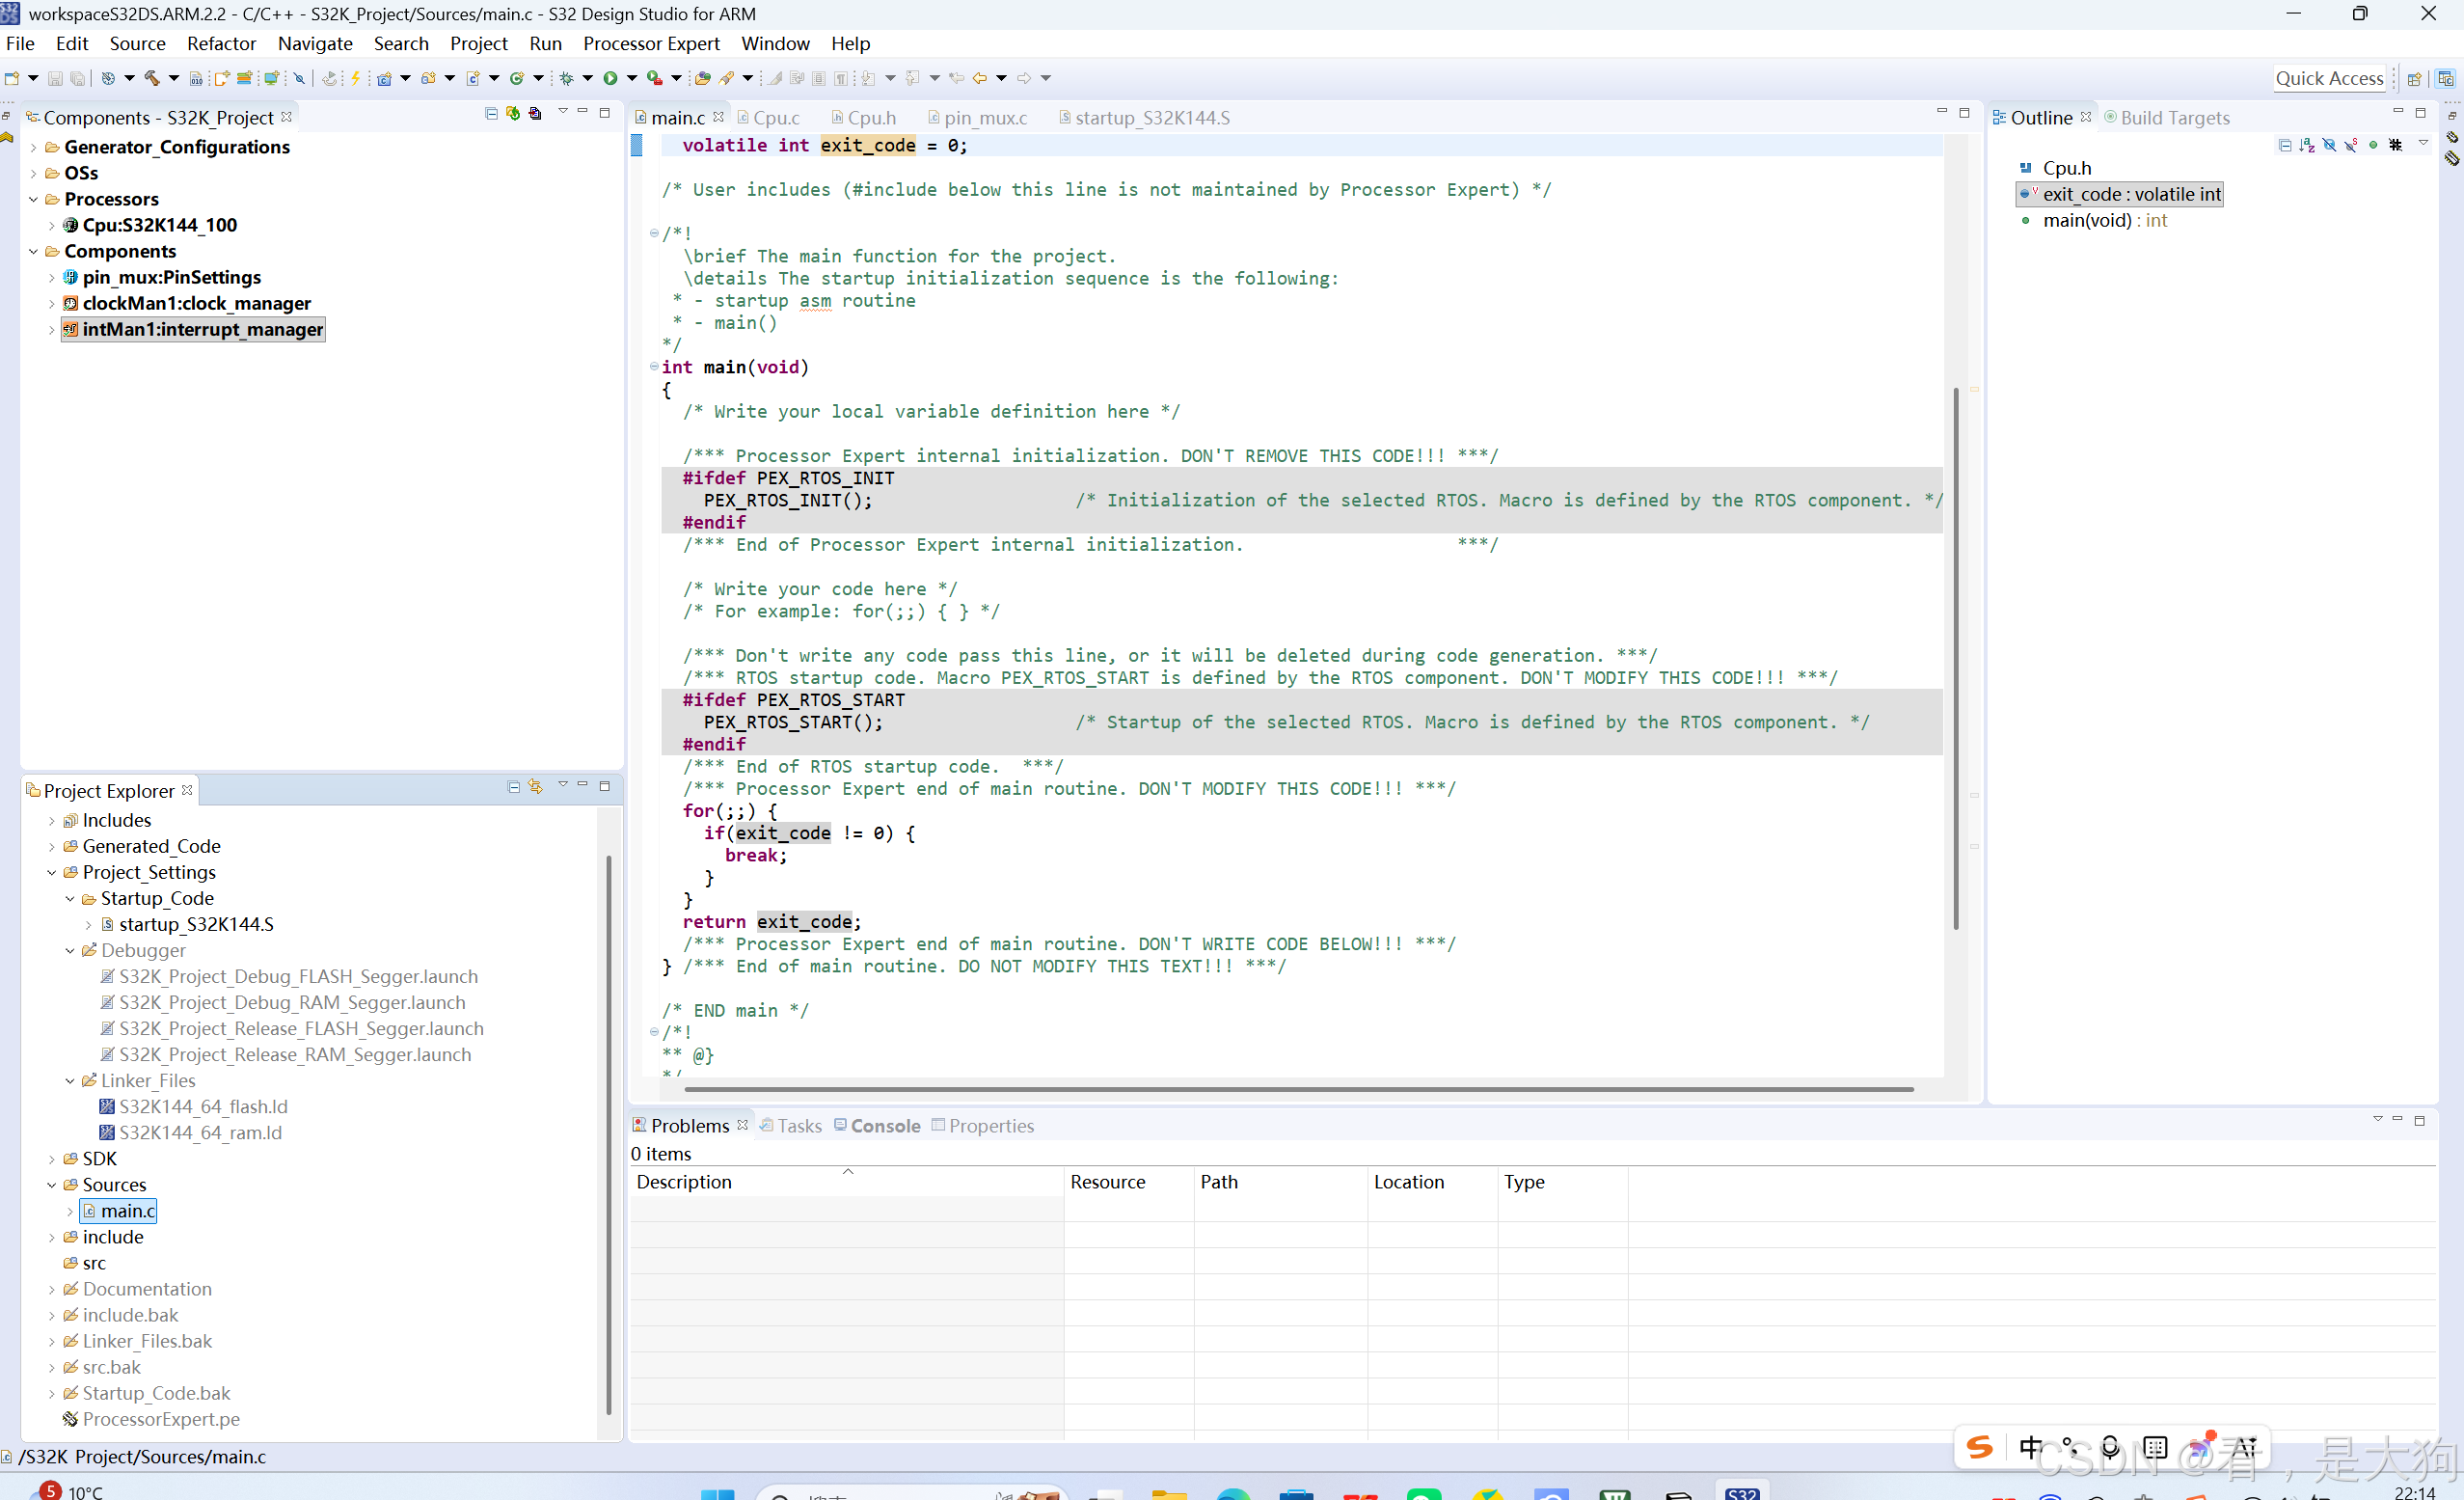Click Collapse All in Project Explorer

513,787
